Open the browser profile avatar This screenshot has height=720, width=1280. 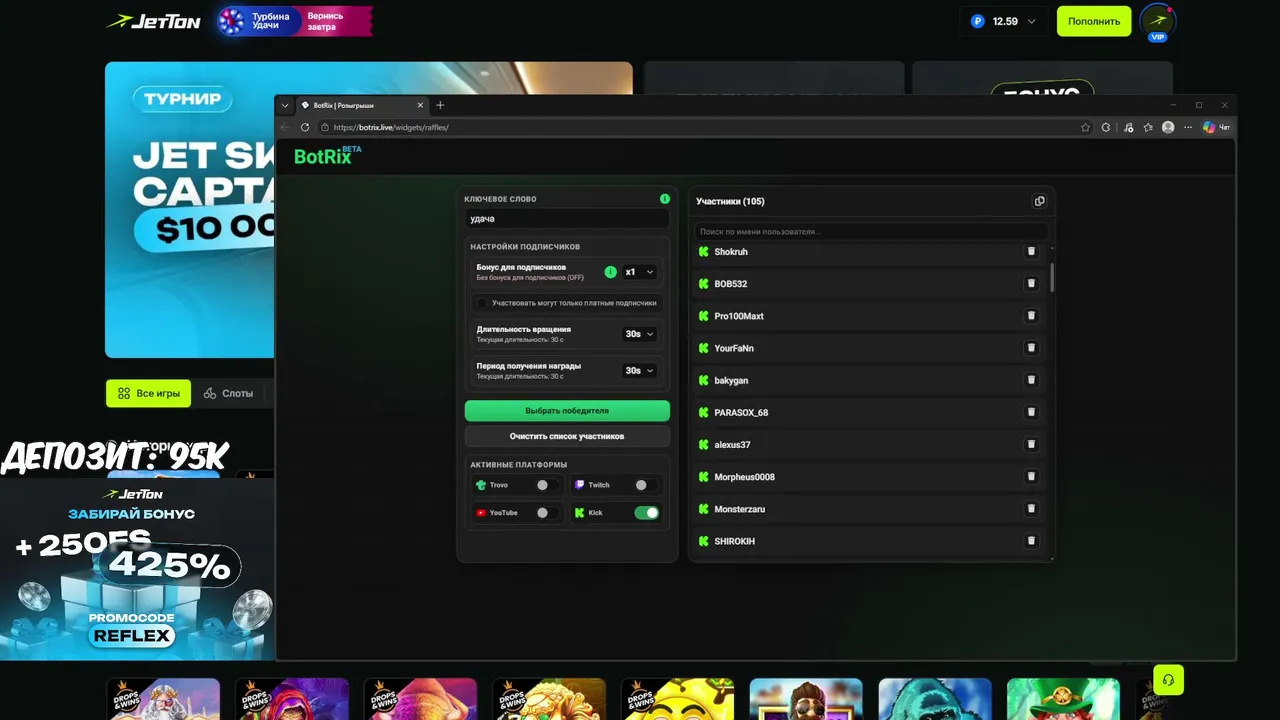click(x=1168, y=127)
